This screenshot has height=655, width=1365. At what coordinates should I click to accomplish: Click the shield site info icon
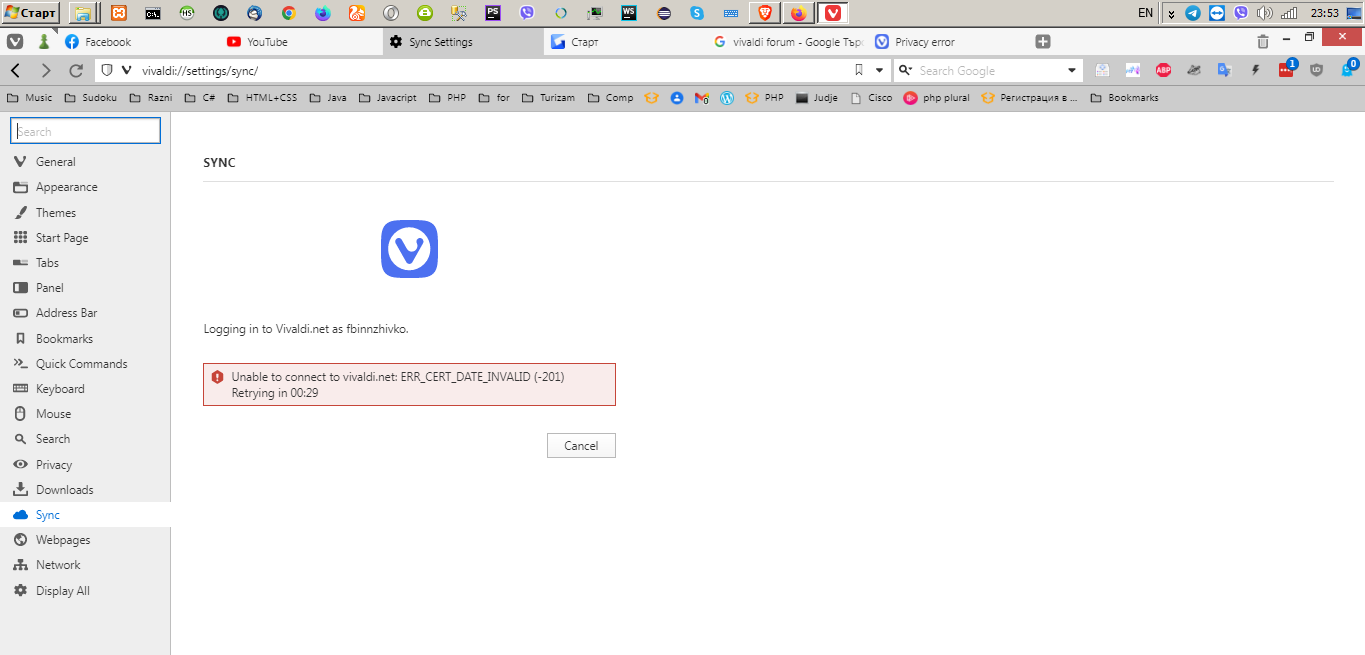point(107,70)
